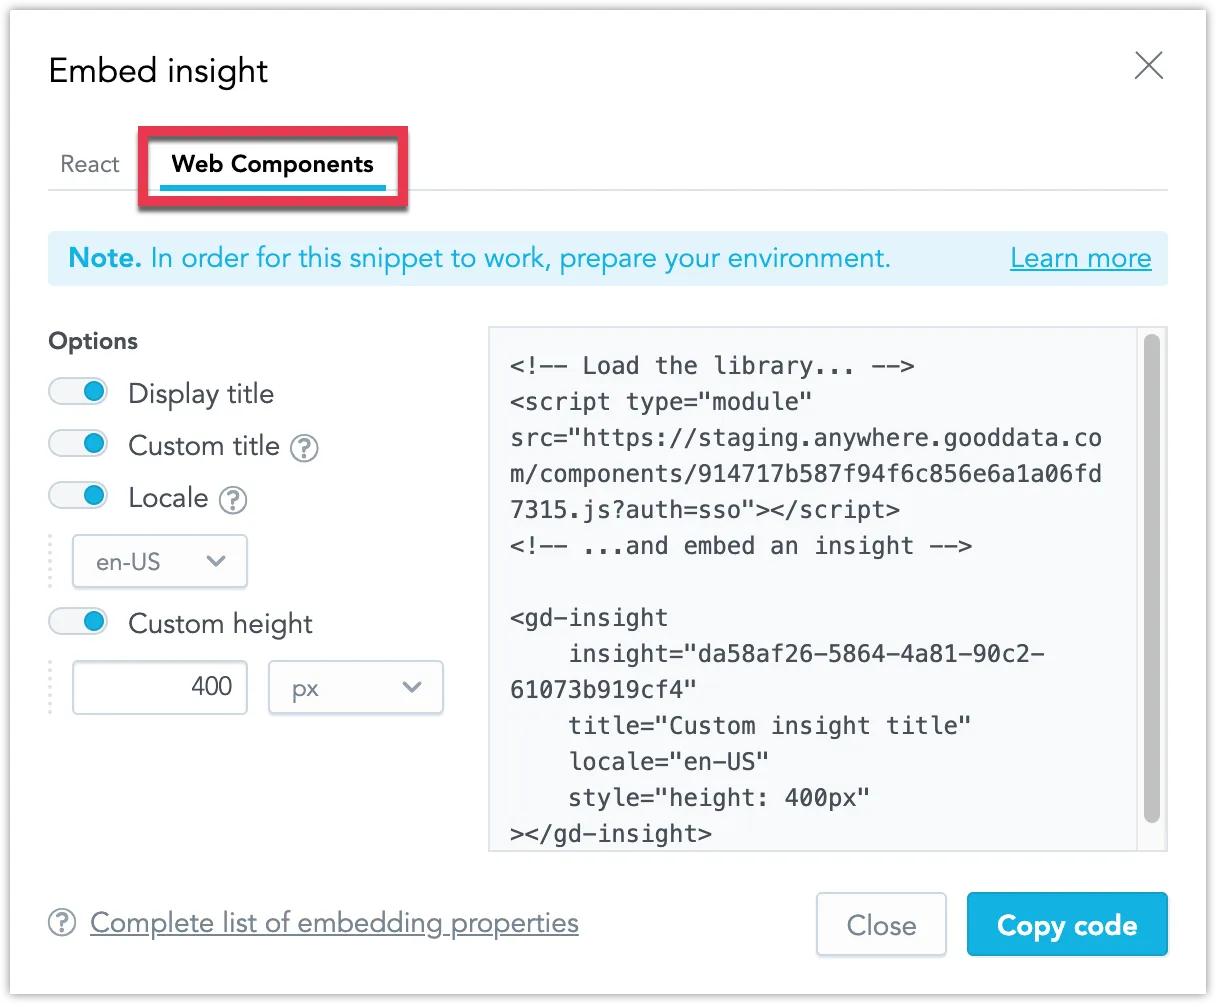The image size is (1216, 1004).
Task: Click the Copy code button
Action: coord(1067,925)
